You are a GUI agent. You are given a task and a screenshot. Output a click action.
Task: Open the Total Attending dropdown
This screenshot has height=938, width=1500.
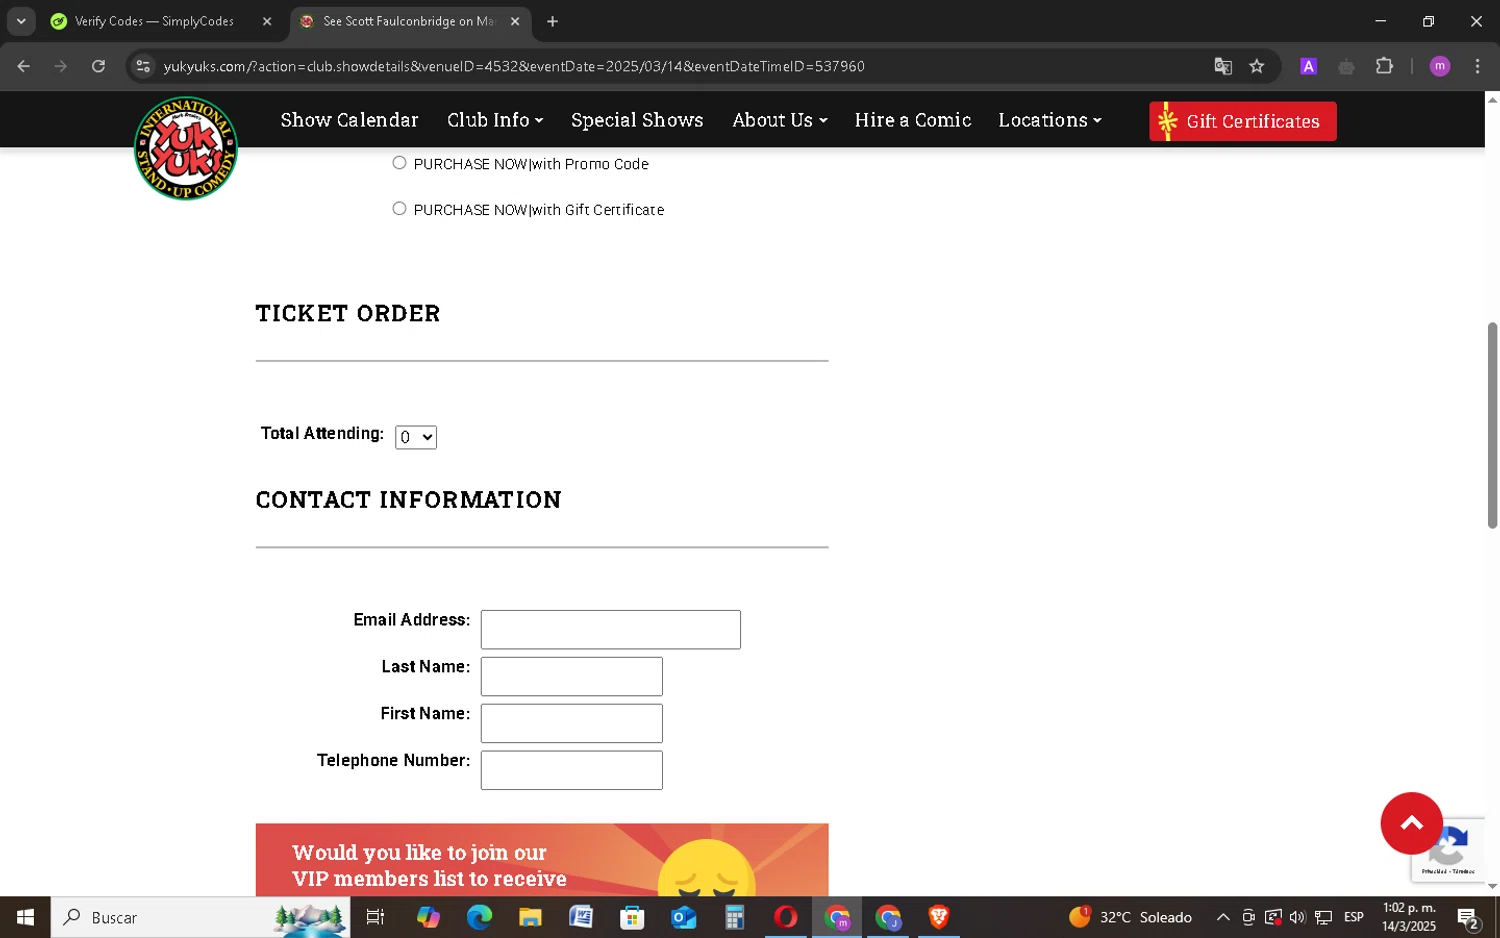coord(416,437)
